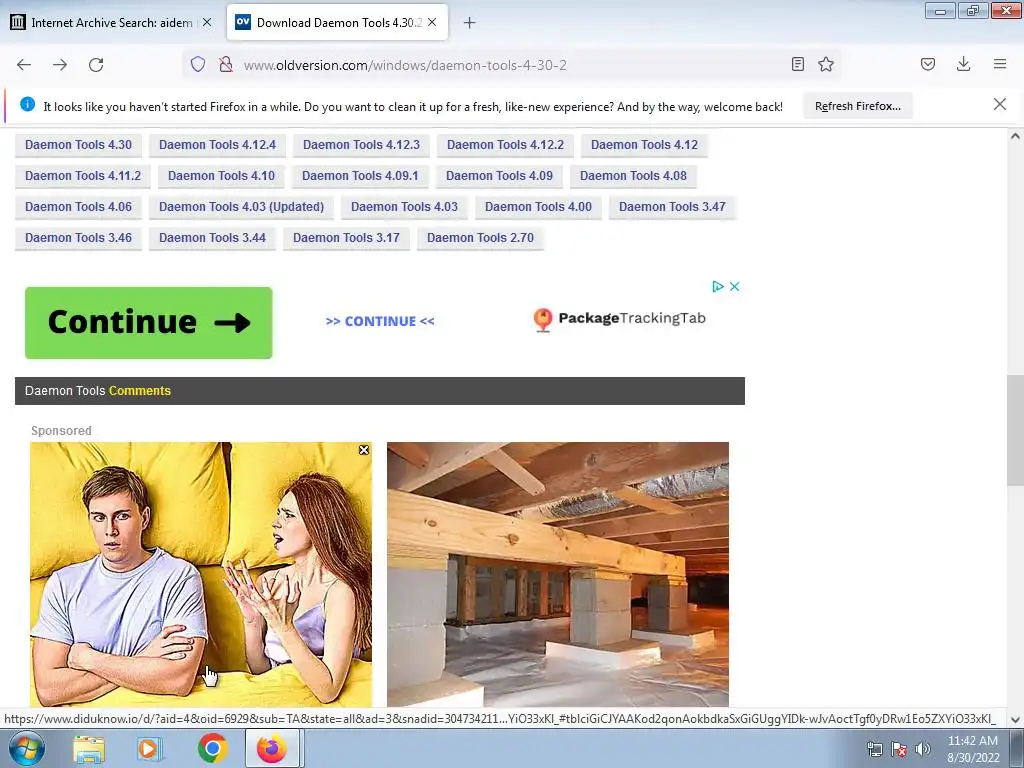Viewport: 1024px width, 768px height.
Task: Select the Download Daemon Tools tab
Action: pyautogui.click(x=338, y=23)
